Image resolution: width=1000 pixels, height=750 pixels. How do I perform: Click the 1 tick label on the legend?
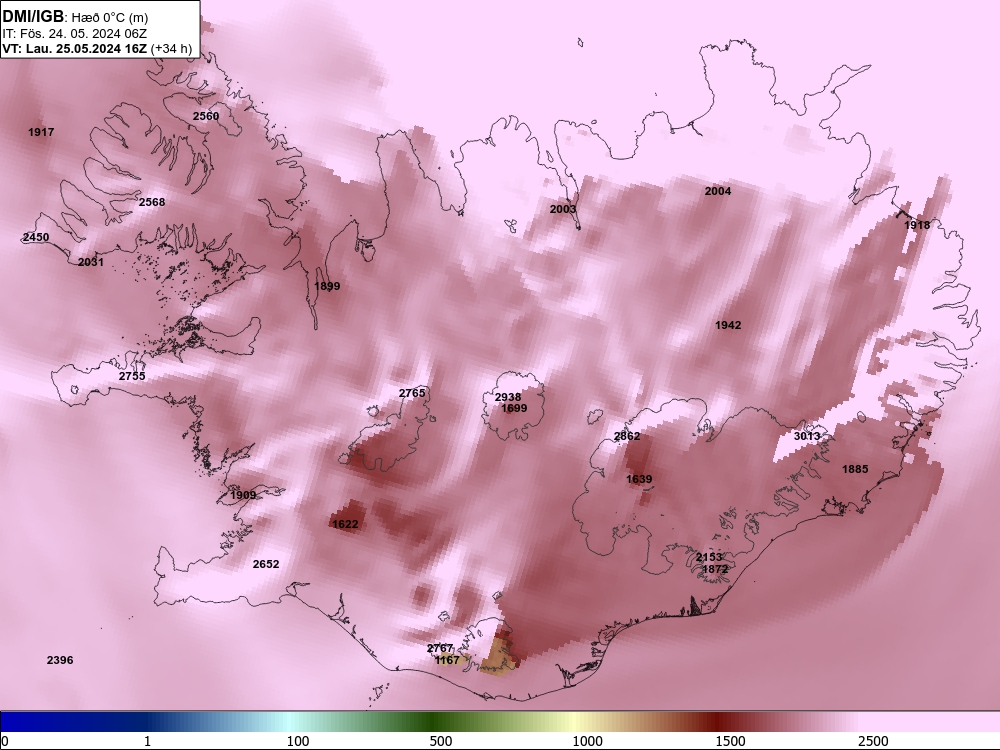pos(147,741)
